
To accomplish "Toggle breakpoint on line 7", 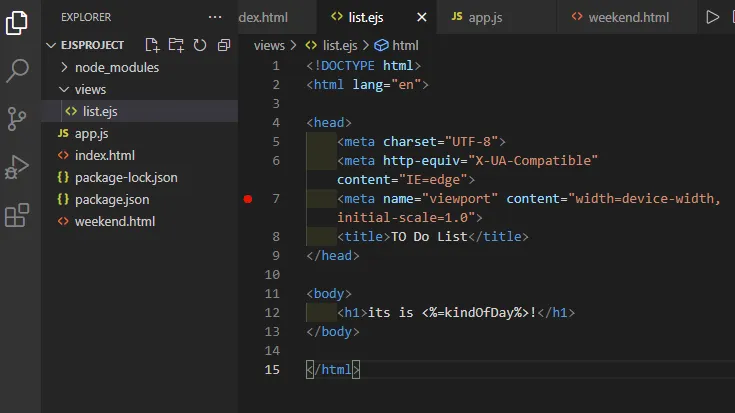I will (x=248, y=199).
